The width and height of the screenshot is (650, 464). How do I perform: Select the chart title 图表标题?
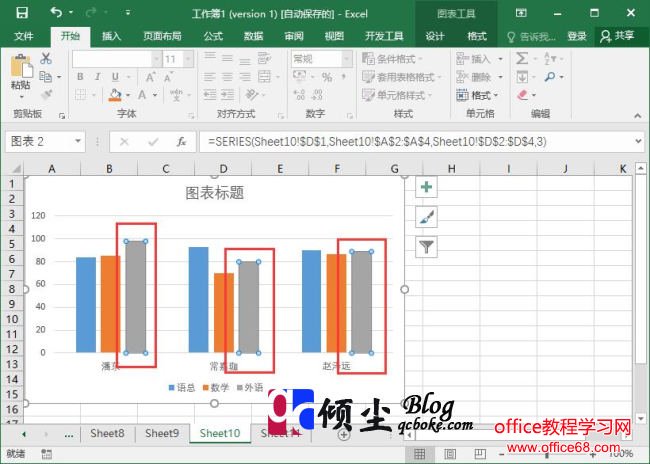tap(214, 193)
